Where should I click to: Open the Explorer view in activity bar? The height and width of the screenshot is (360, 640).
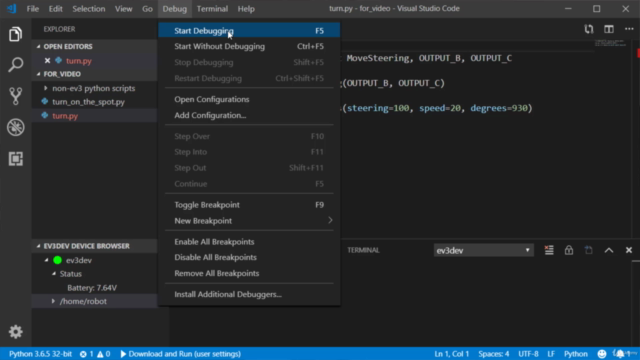click(x=16, y=34)
